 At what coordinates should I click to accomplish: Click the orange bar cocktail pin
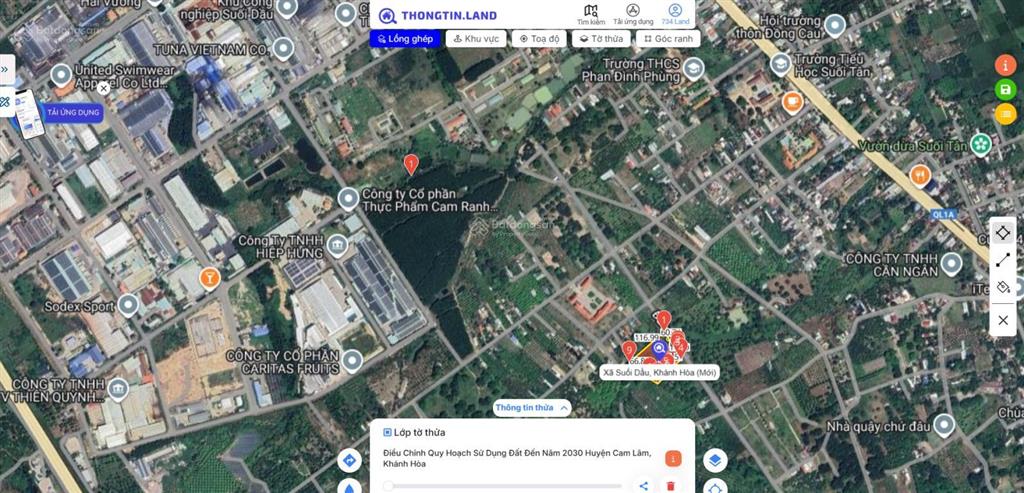click(x=210, y=278)
